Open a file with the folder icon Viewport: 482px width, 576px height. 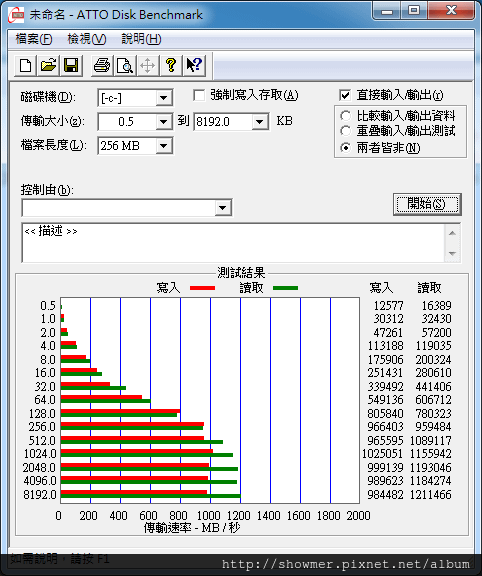pyautogui.click(x=48, y=66)
